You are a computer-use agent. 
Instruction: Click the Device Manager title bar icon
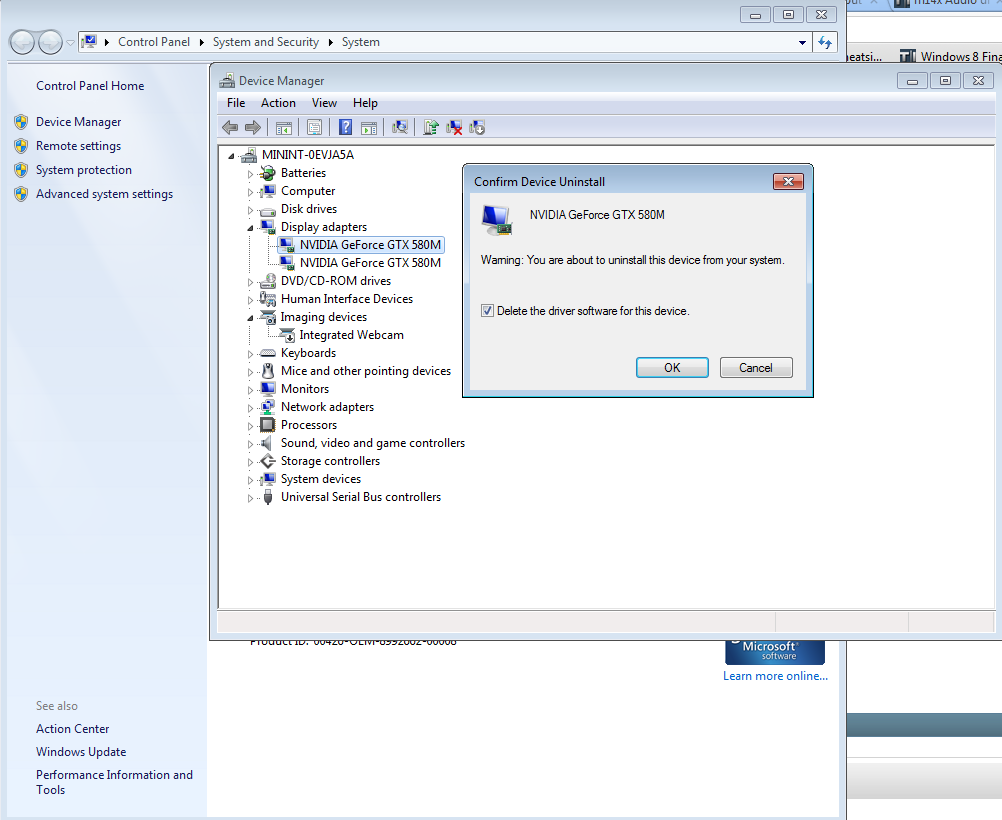pyautogui.click(x=227, y=81)
